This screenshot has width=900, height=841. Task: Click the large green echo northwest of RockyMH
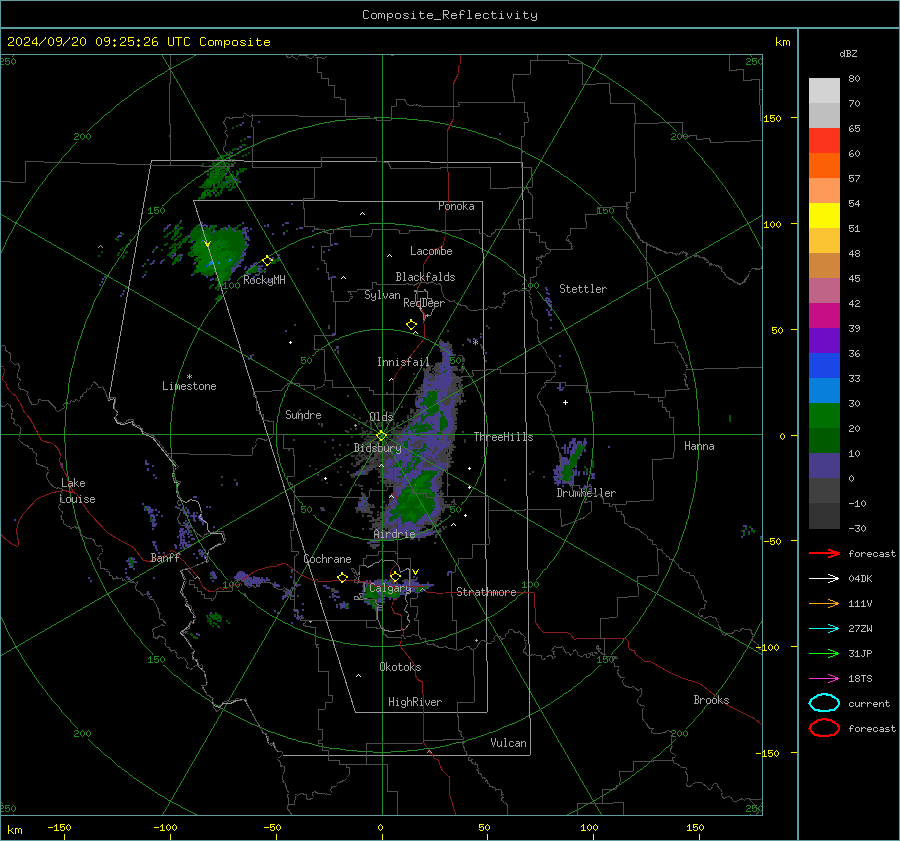220,249
